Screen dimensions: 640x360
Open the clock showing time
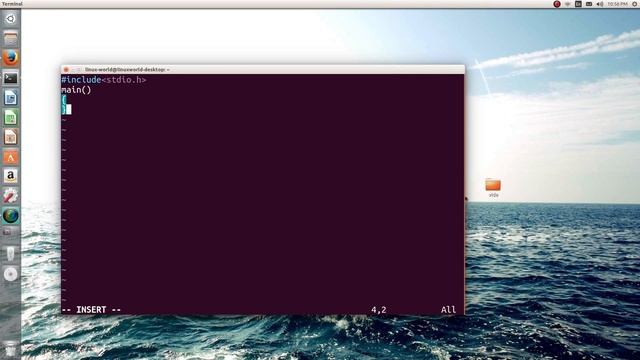(617, 4)
